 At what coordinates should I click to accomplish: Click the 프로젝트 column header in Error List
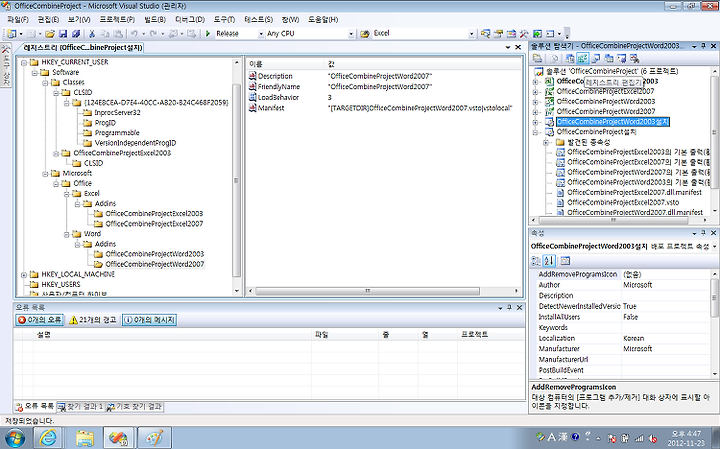[x=490, y=335]
